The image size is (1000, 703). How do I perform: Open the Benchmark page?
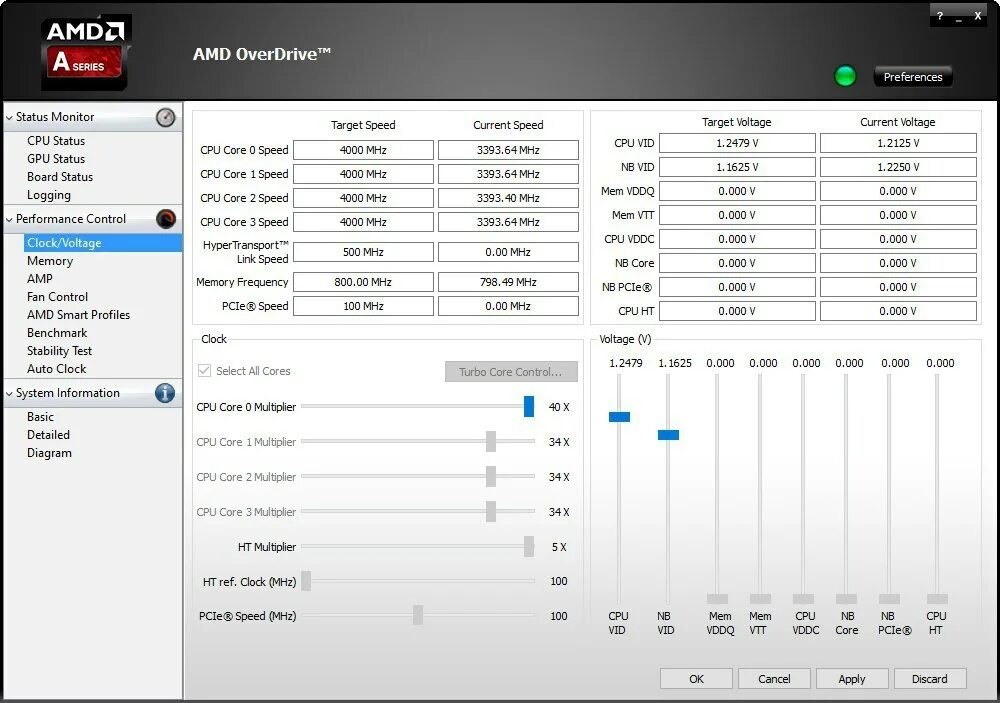click(x=57, y=332)
